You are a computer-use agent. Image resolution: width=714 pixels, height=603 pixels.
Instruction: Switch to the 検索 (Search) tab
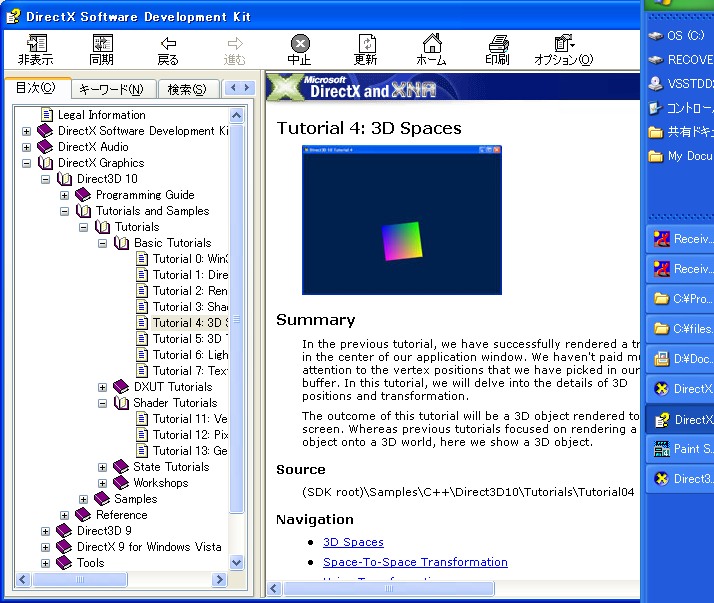click(x=186, y=90)
